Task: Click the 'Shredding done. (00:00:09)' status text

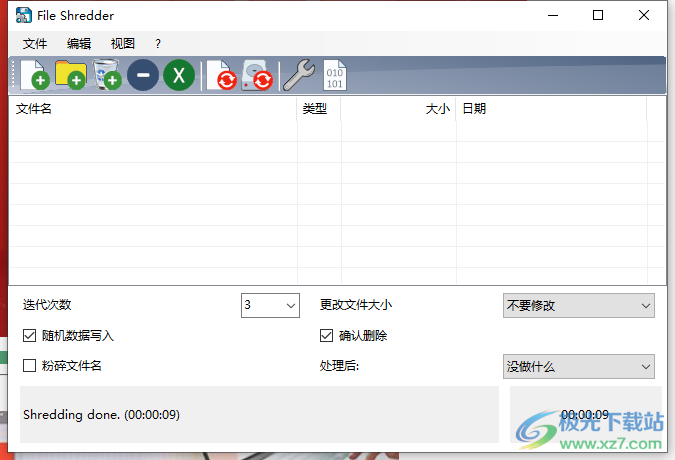Action: pyautogui.click(x=101, y=415)
